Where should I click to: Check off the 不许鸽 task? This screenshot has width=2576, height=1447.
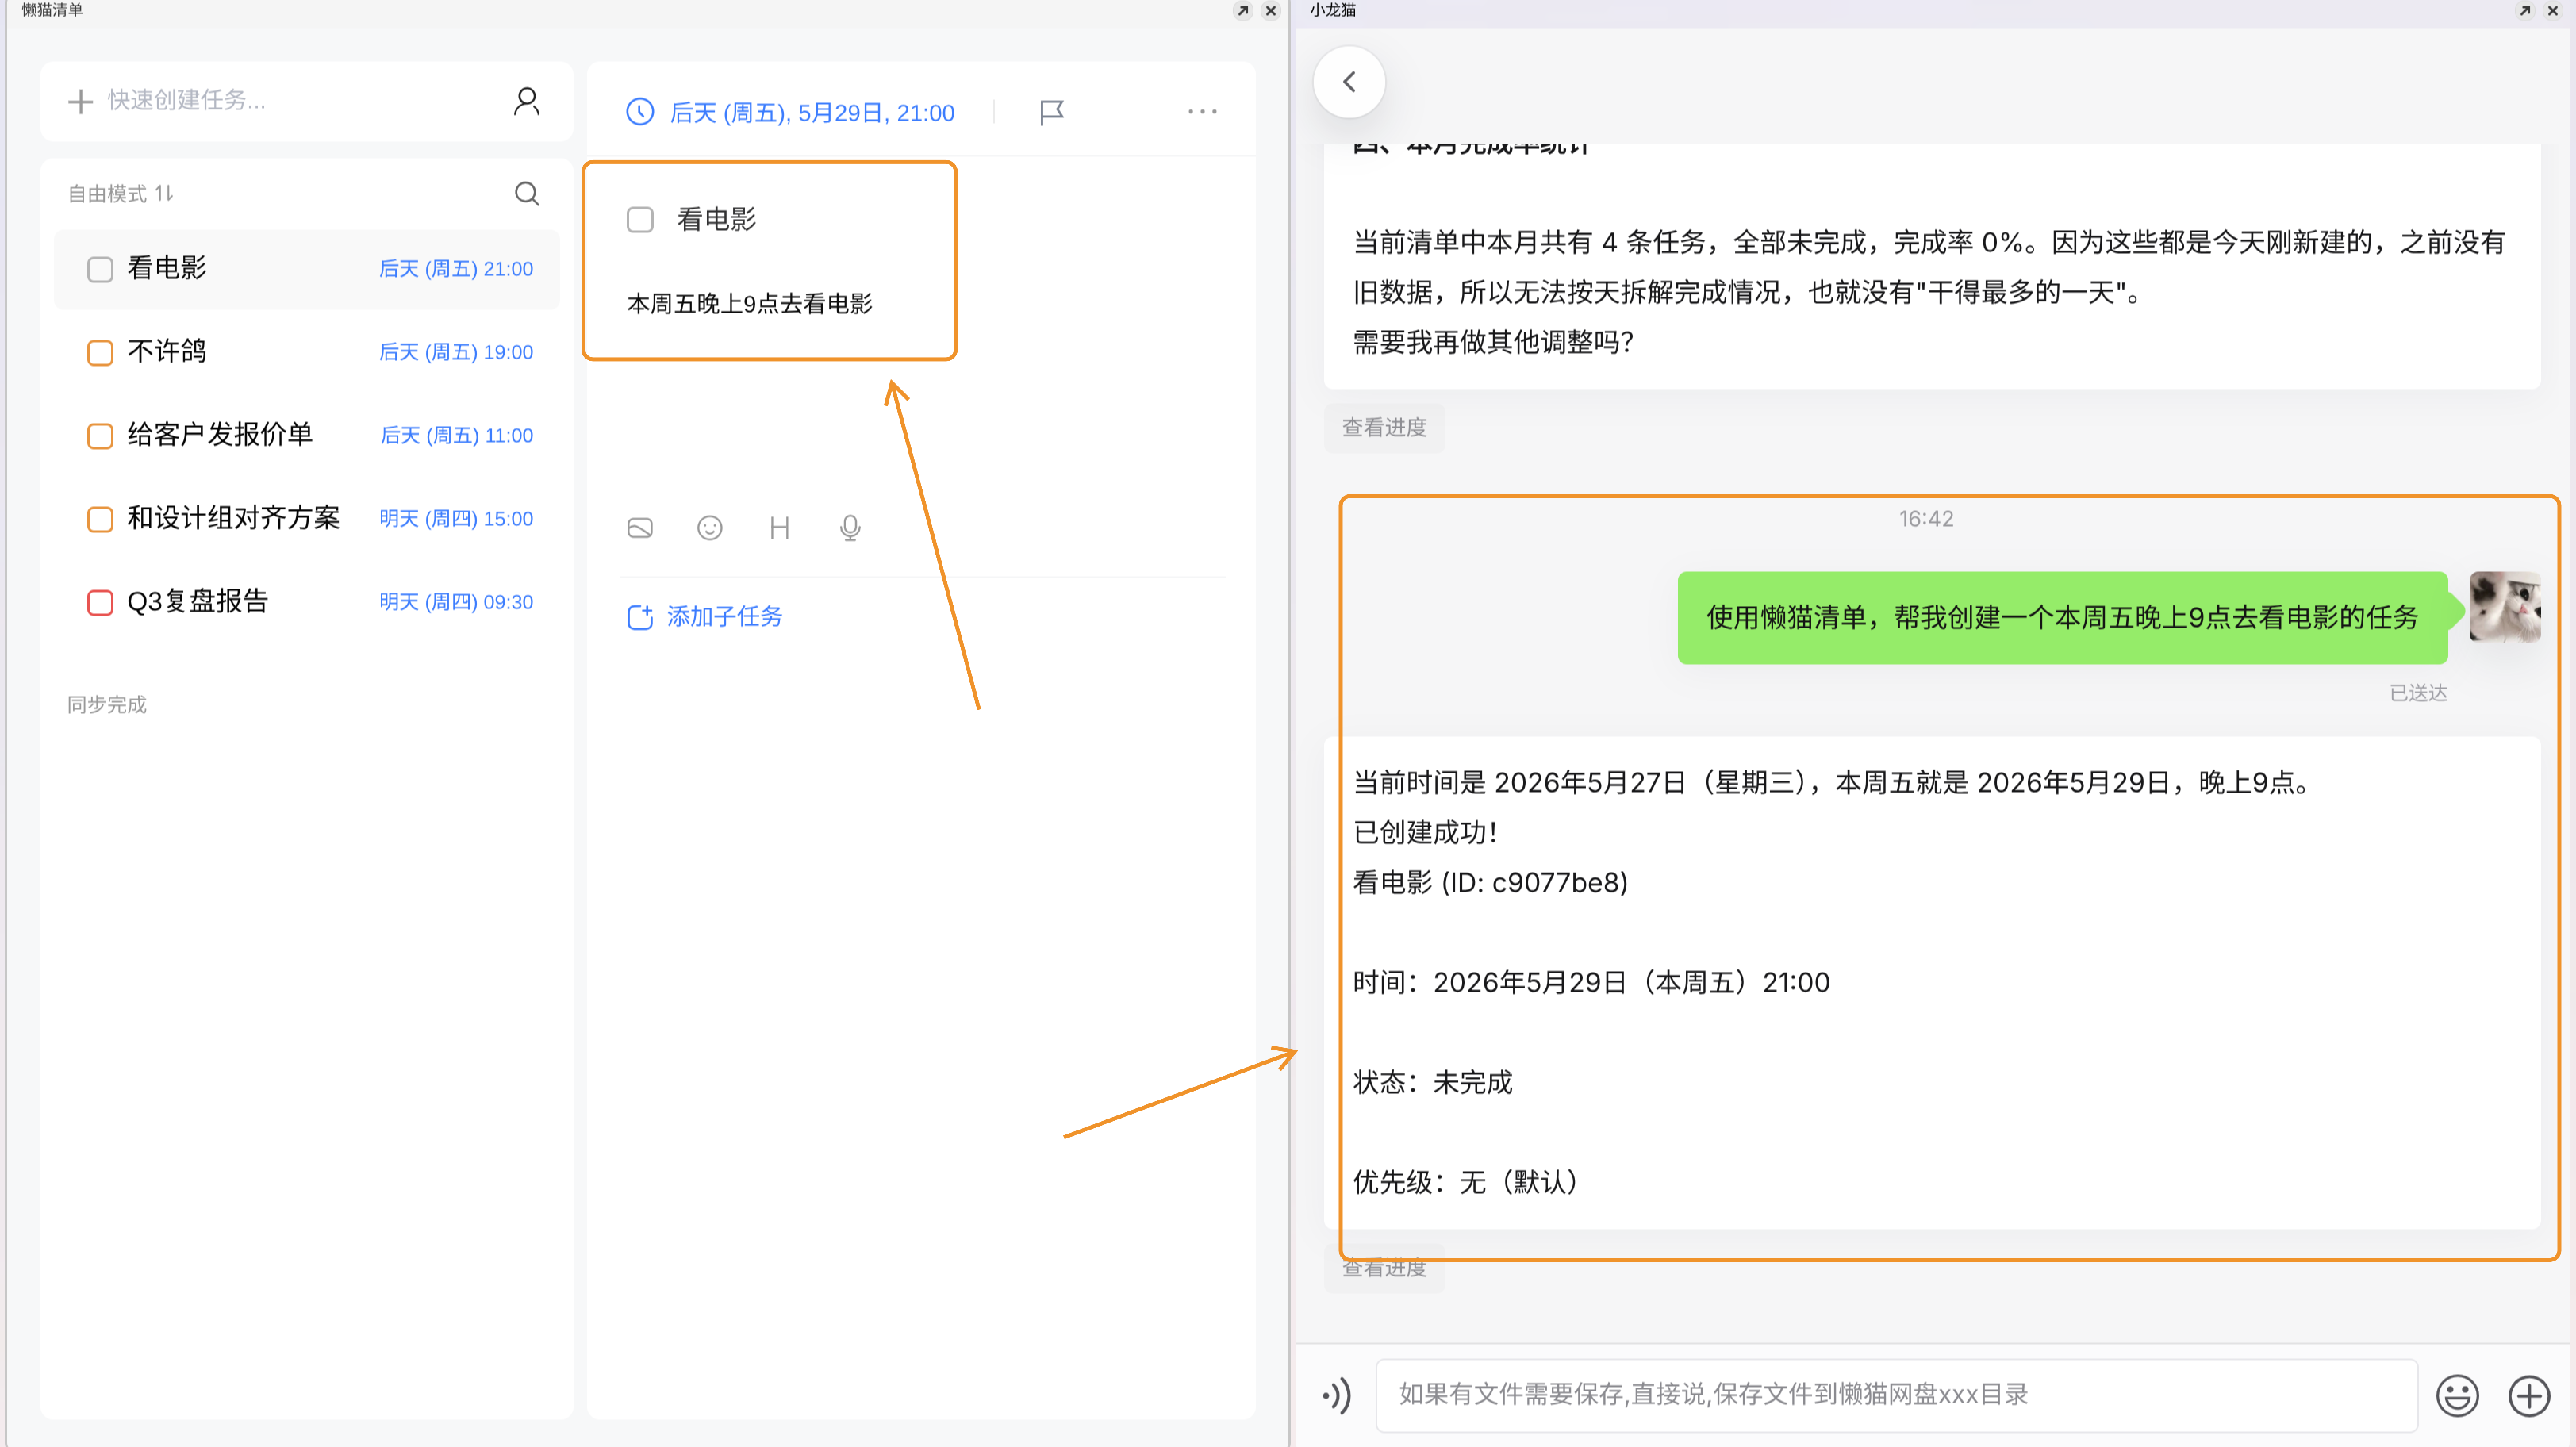(100, 352)
